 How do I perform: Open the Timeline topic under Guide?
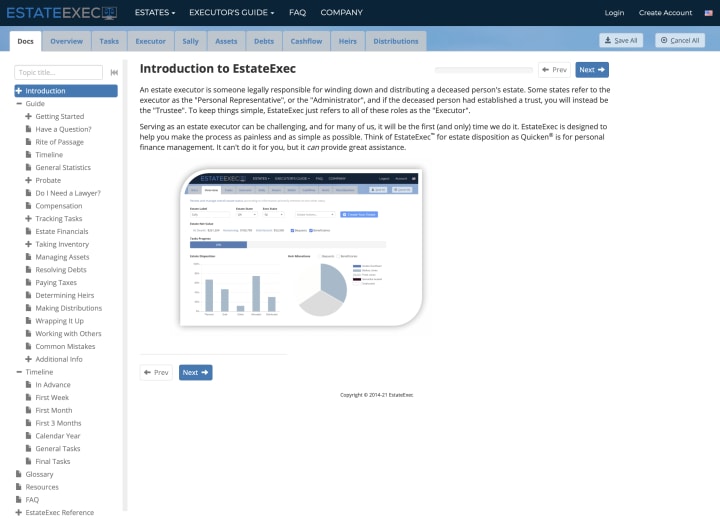coord(49,155)
